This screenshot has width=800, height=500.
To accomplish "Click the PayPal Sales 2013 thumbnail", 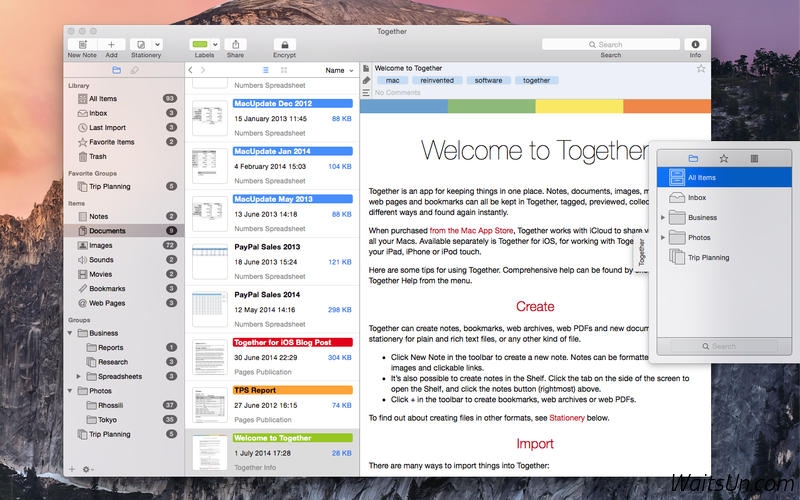I will [210, 262].
